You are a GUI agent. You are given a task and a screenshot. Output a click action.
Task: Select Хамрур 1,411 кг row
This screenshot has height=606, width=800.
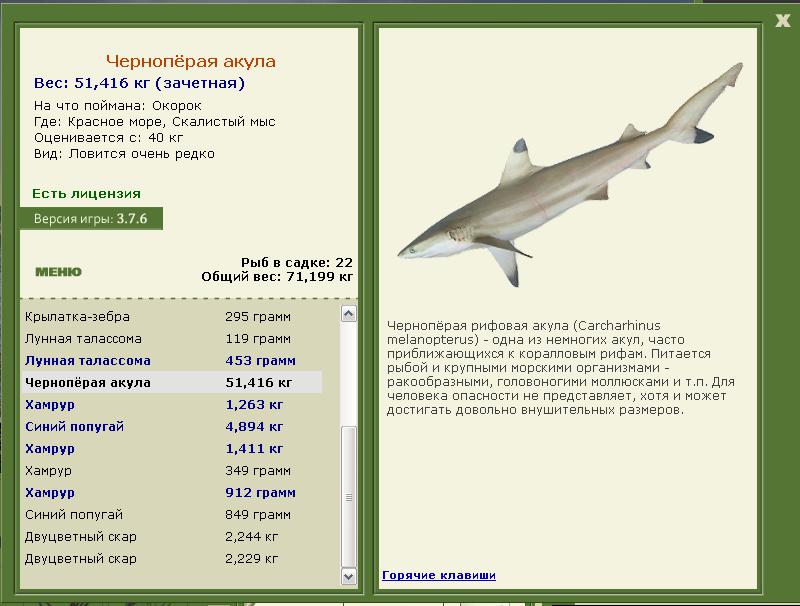(171, 448)
